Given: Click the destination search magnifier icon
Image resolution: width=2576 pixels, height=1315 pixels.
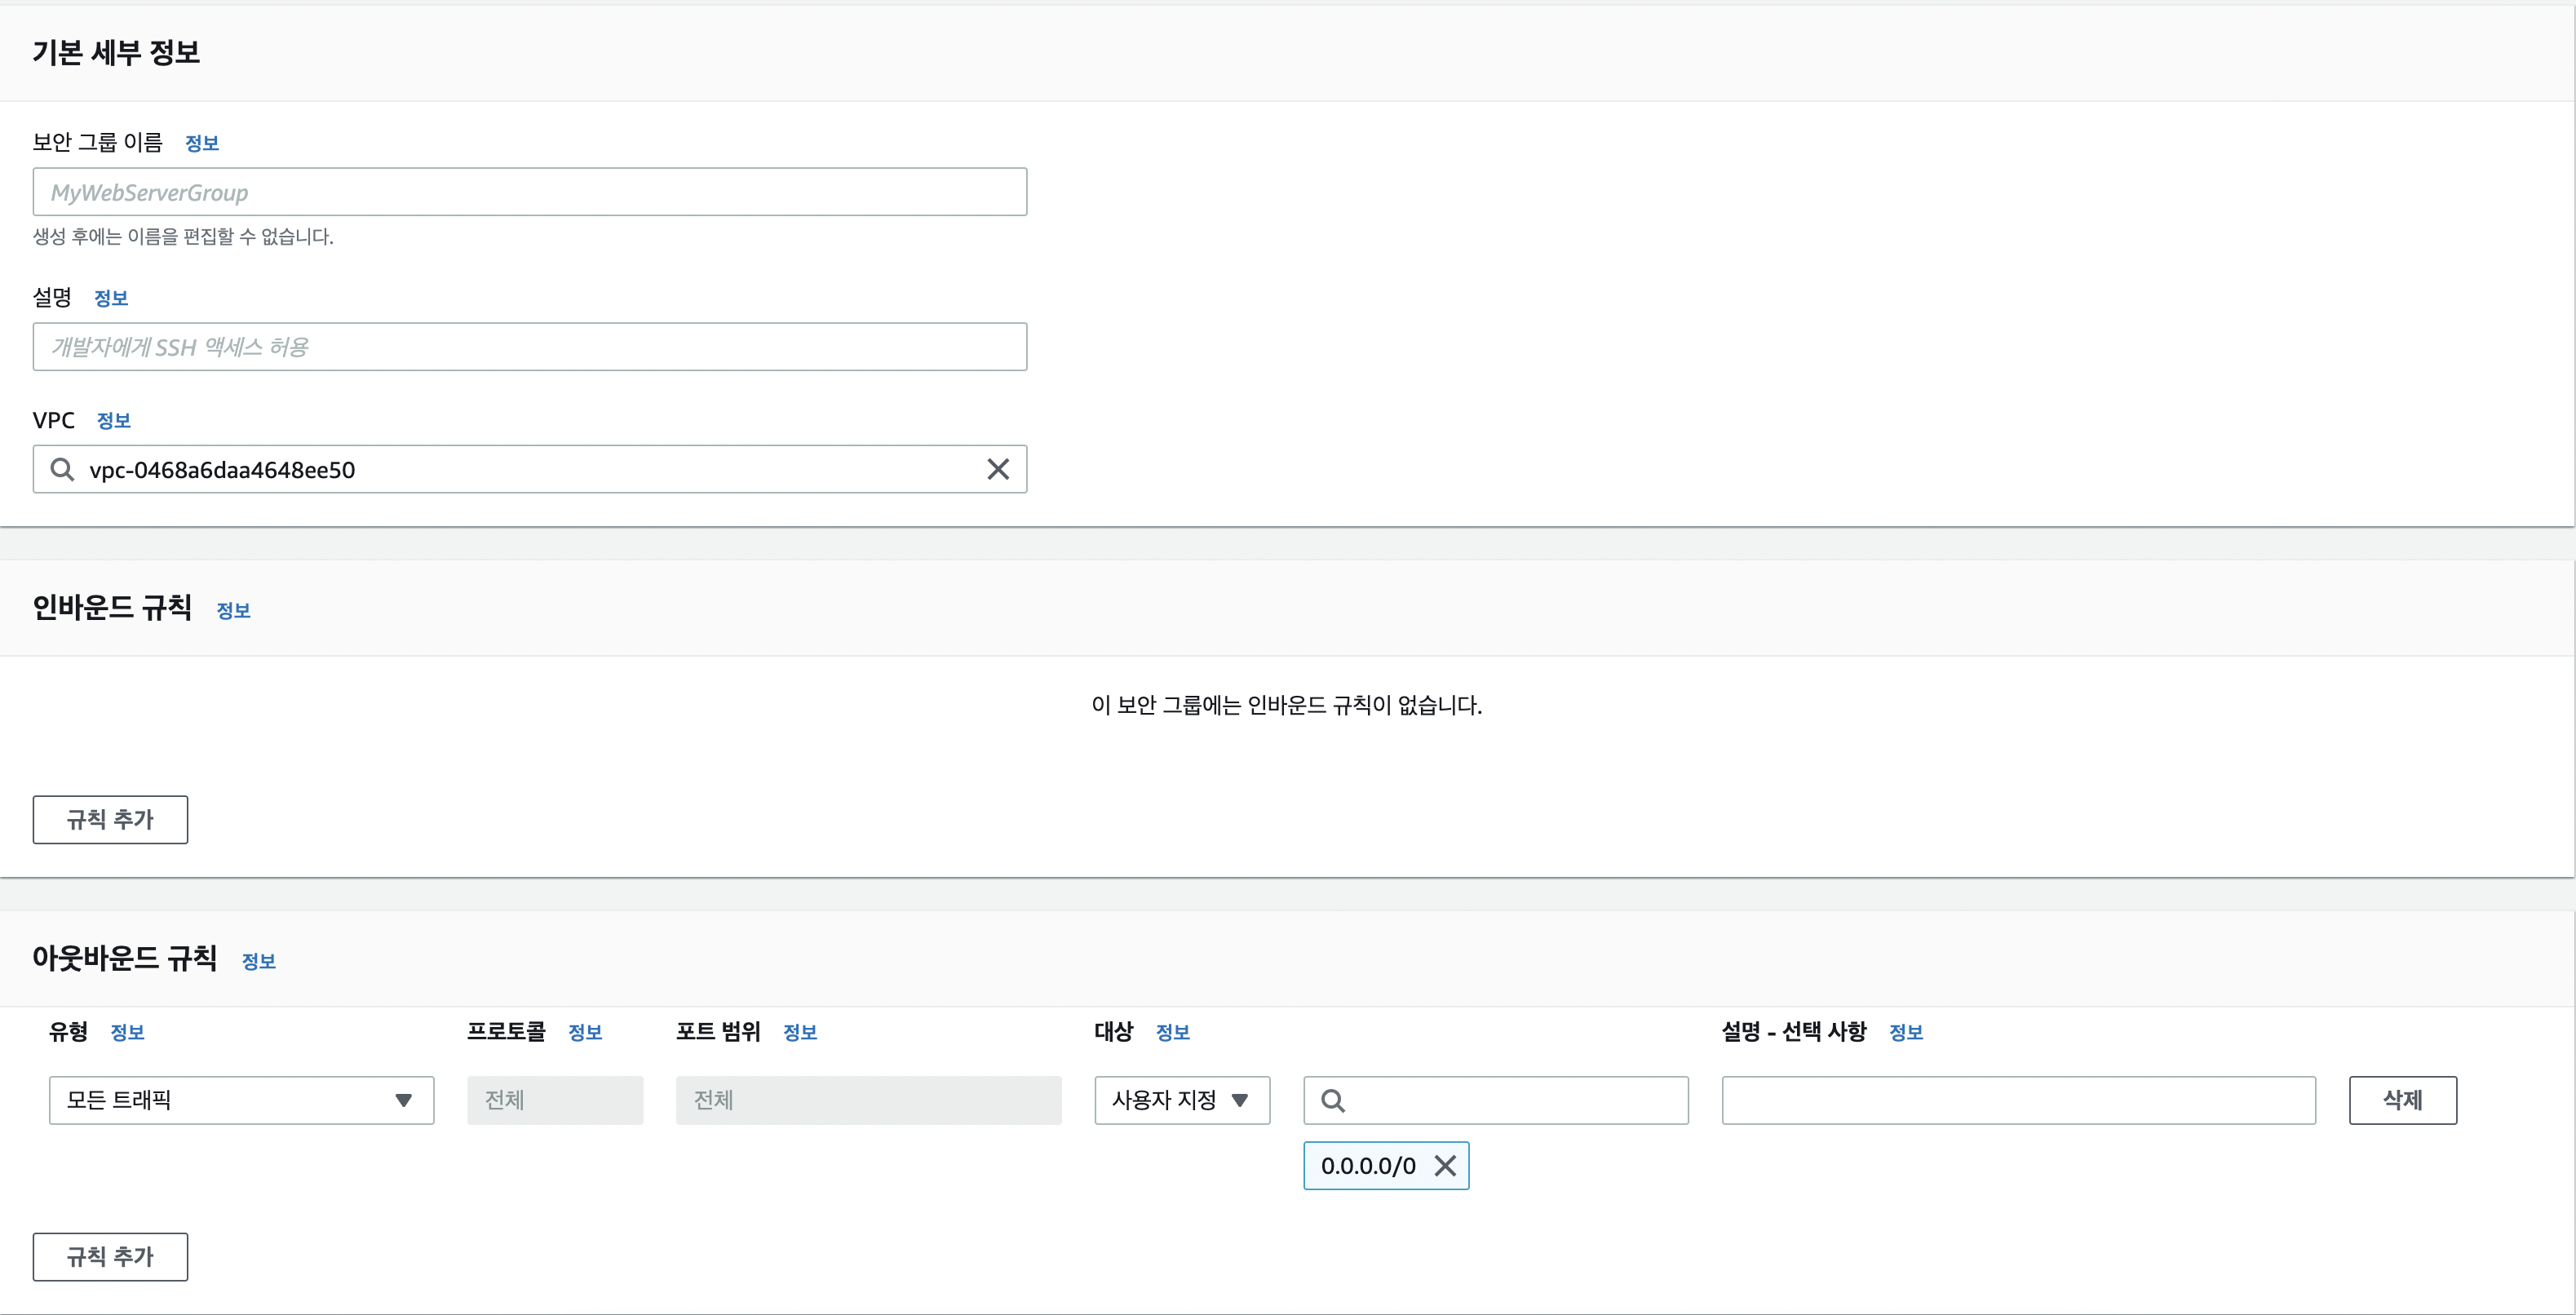Looking at the screenshot, I should click(x=1332, y=1100).
